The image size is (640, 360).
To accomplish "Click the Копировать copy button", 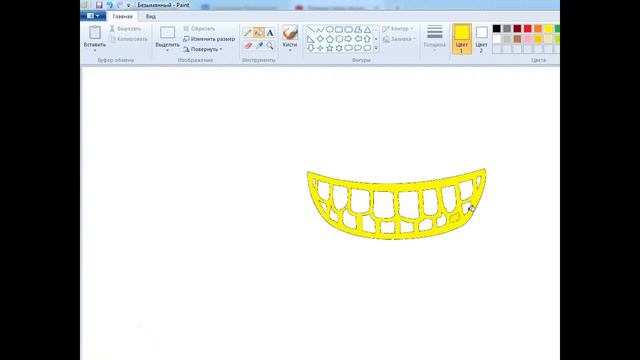I will [129, 39].
